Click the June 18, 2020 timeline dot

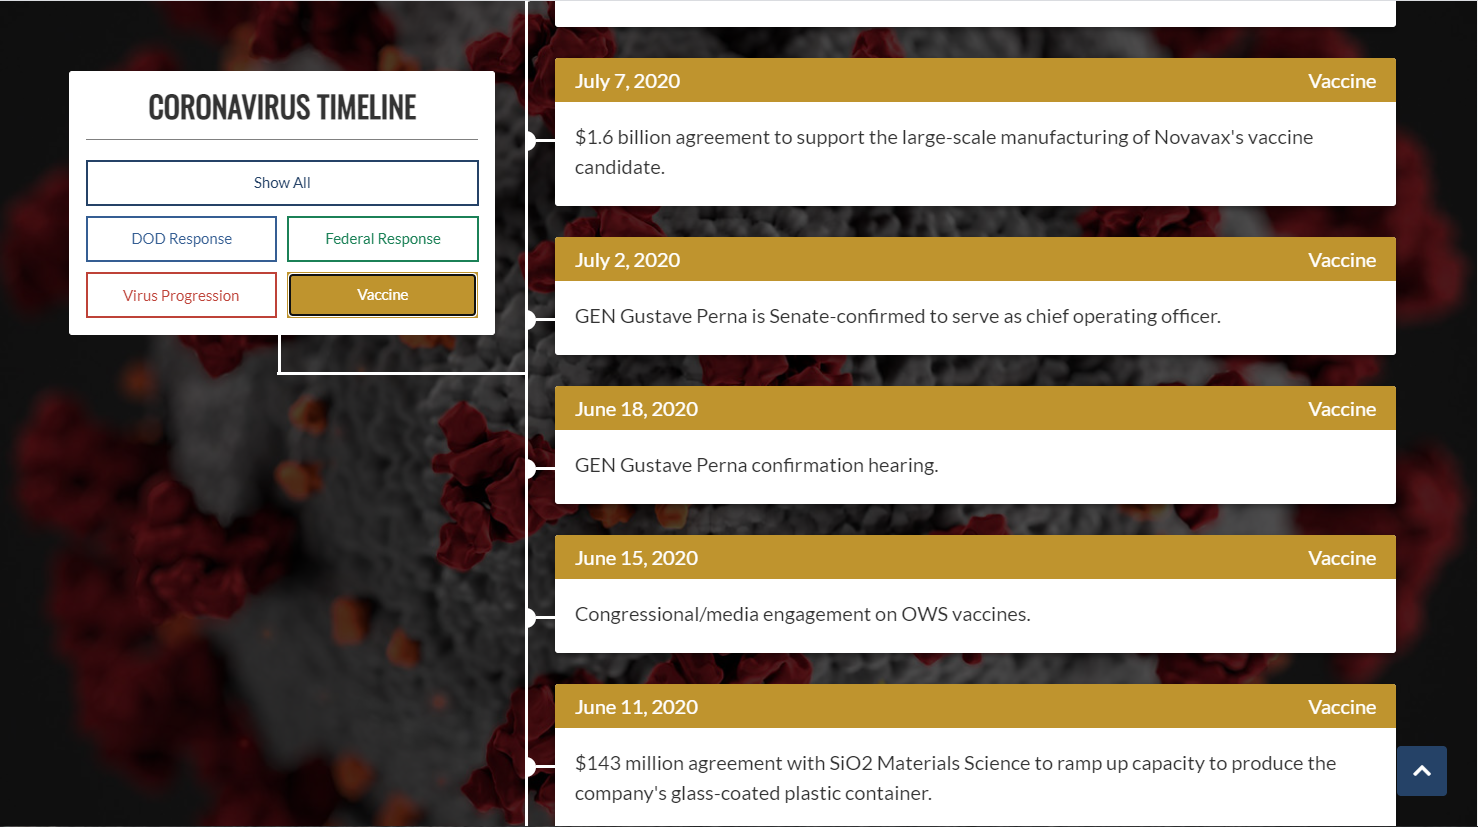pos(530,469)
